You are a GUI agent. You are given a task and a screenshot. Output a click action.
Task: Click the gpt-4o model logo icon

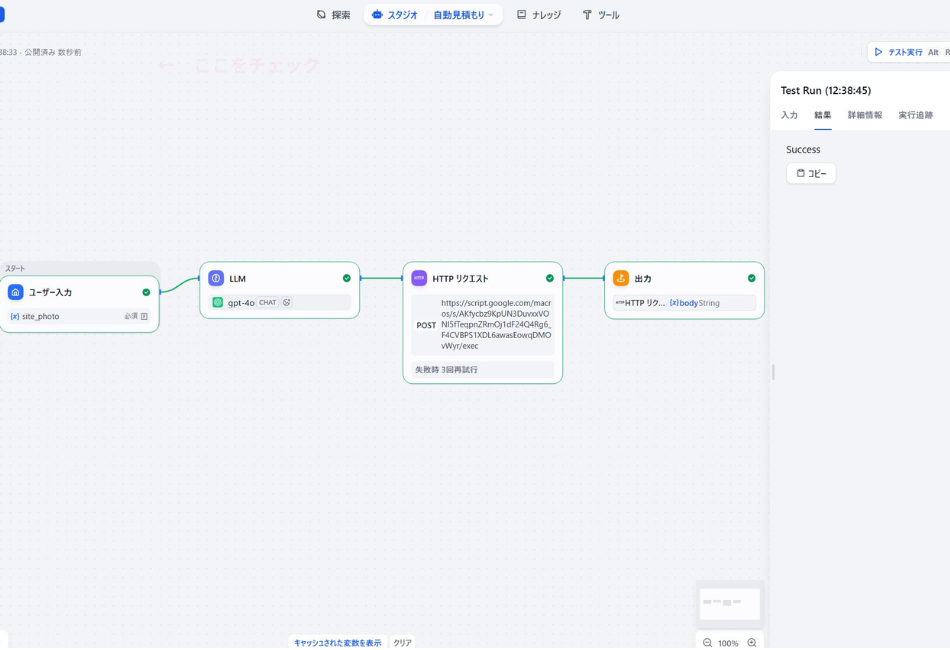(x=218, y=302)
